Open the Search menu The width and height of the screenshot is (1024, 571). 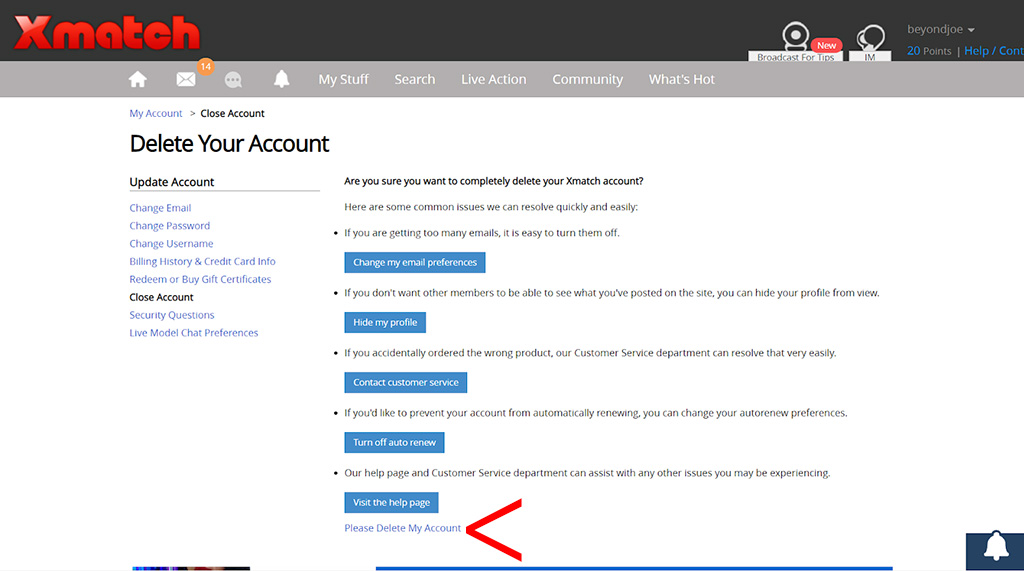[x=415, y=79]
